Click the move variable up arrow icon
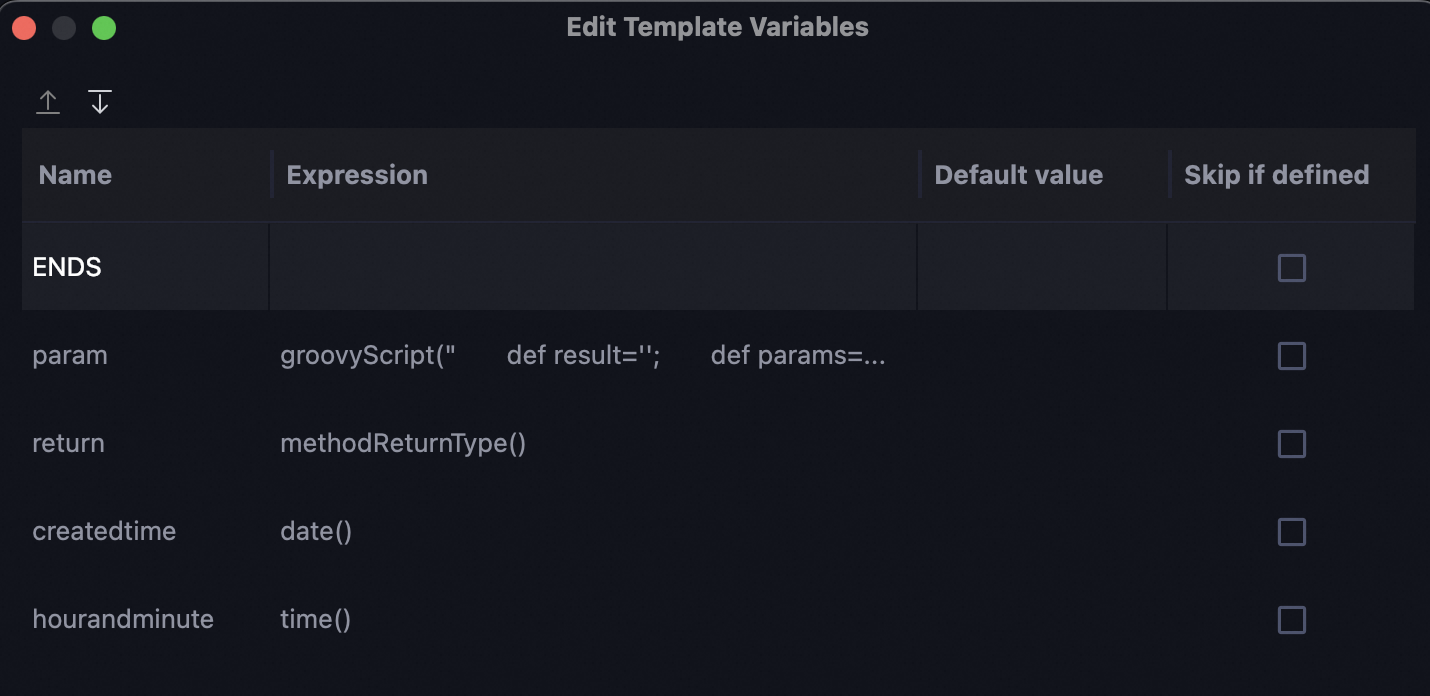Image resolution: width=1430 pixels, height=696 pixels. coord(48,102)
